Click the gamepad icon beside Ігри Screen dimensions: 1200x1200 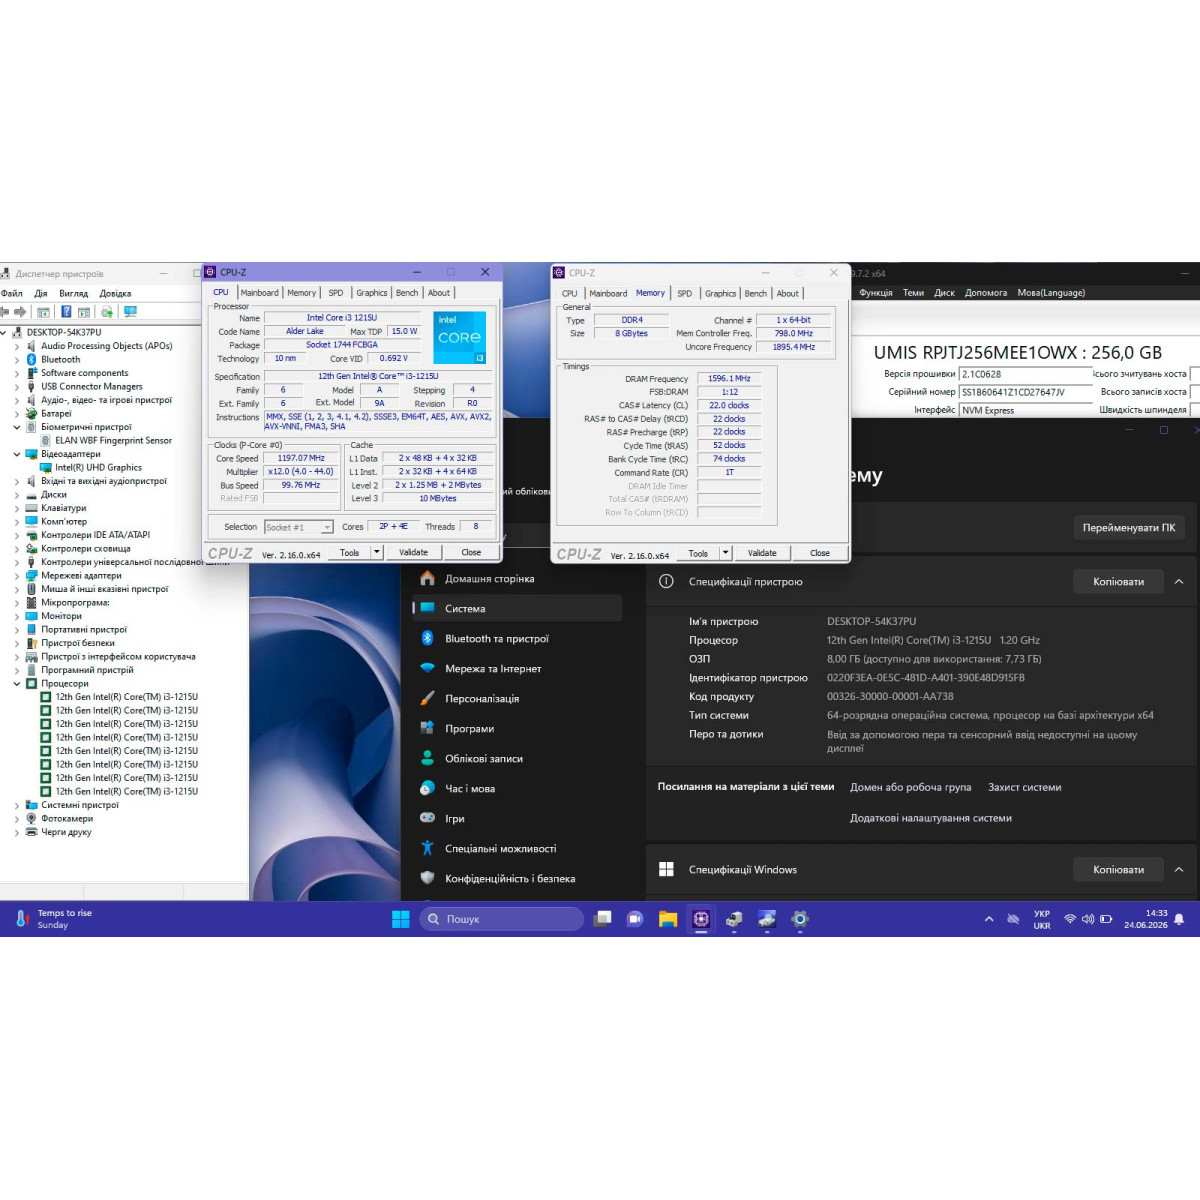pos(427,818)
